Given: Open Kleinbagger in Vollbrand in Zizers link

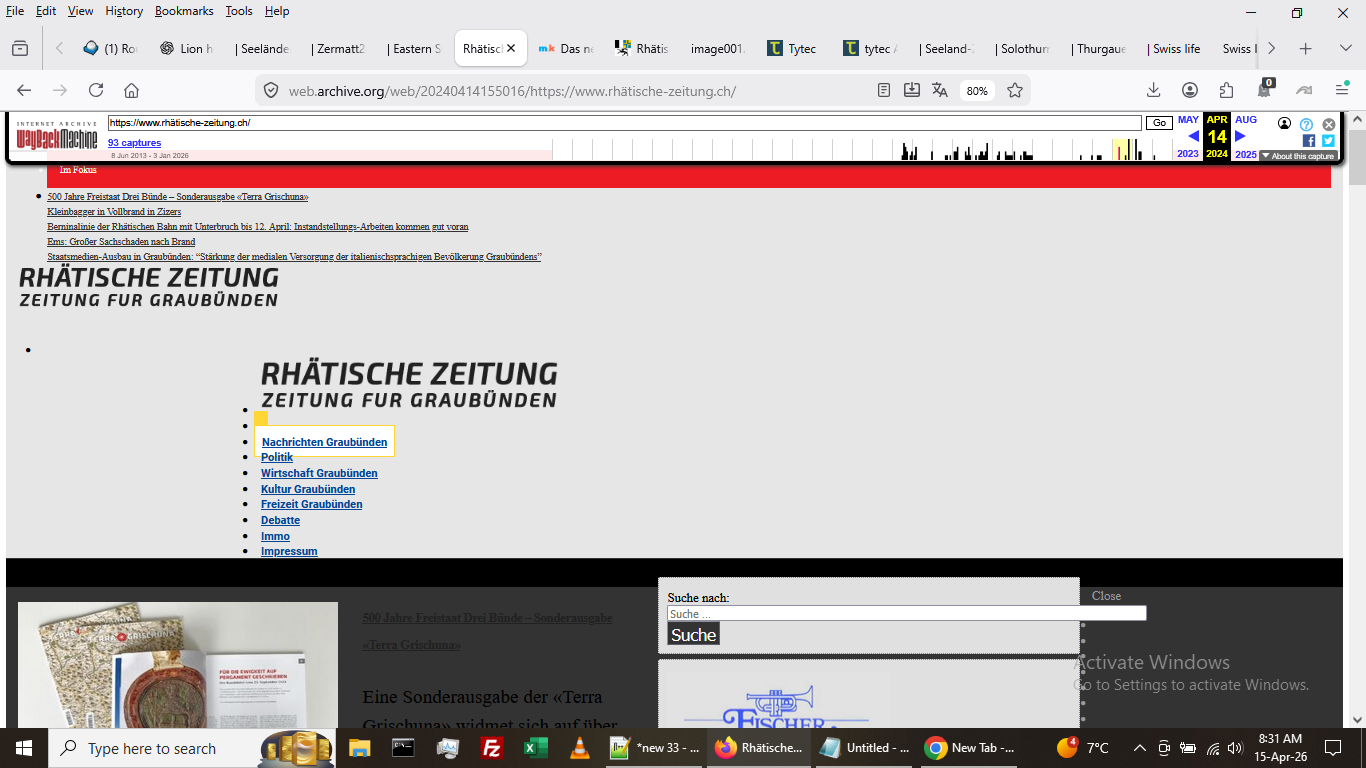Looking at the screenshot, I should [114, 212].
